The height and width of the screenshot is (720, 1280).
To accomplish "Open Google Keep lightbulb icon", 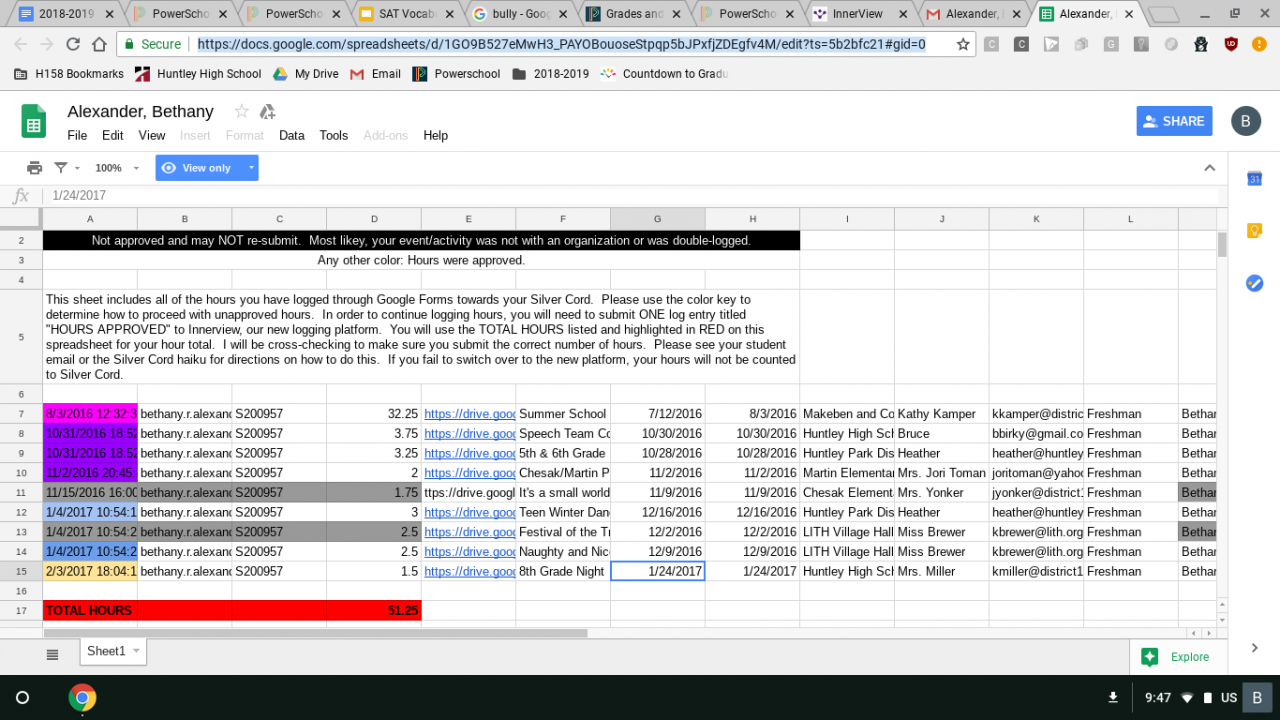I will coord(1254,231).
